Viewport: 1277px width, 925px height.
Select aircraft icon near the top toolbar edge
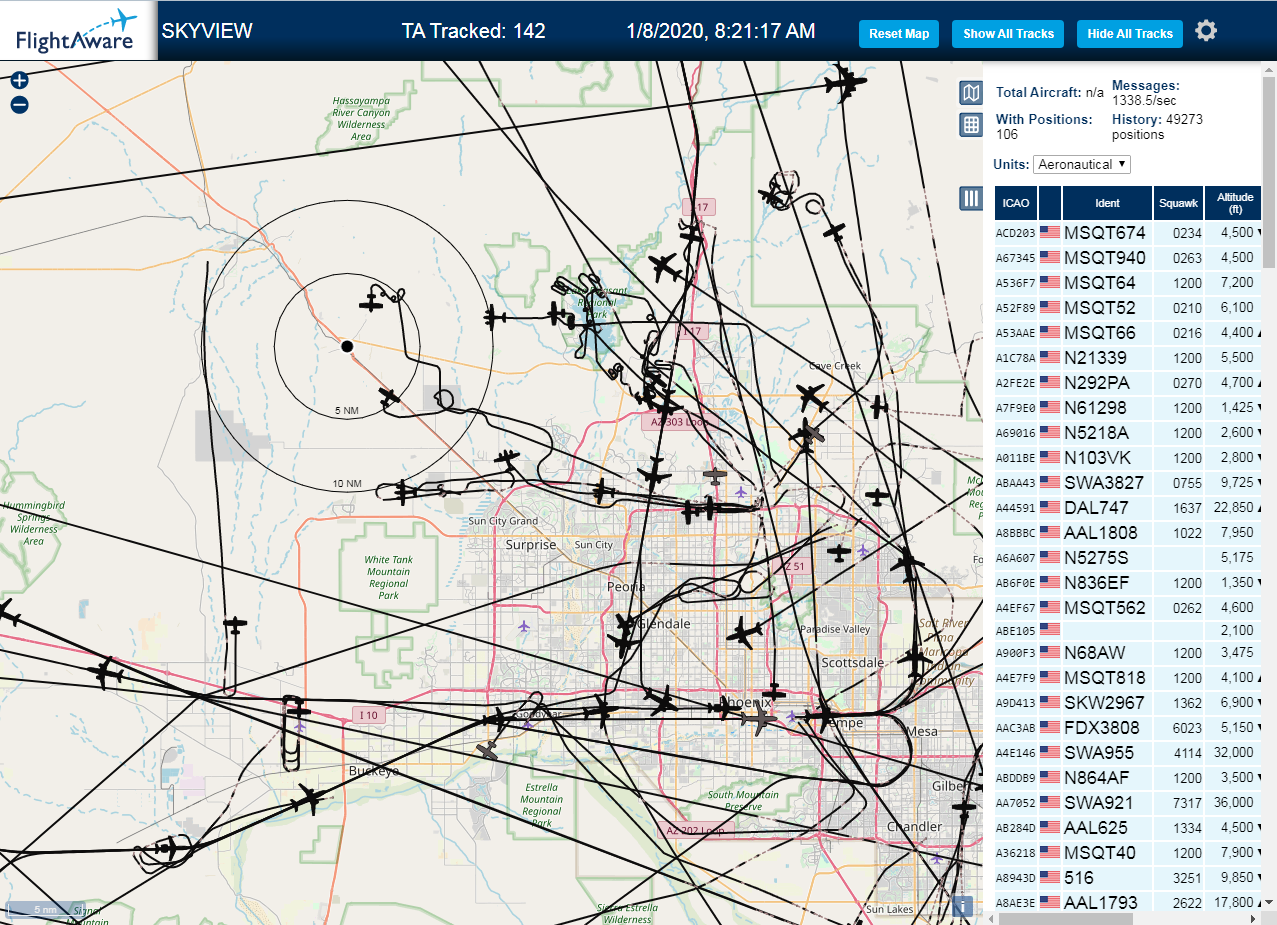point(845,82)
